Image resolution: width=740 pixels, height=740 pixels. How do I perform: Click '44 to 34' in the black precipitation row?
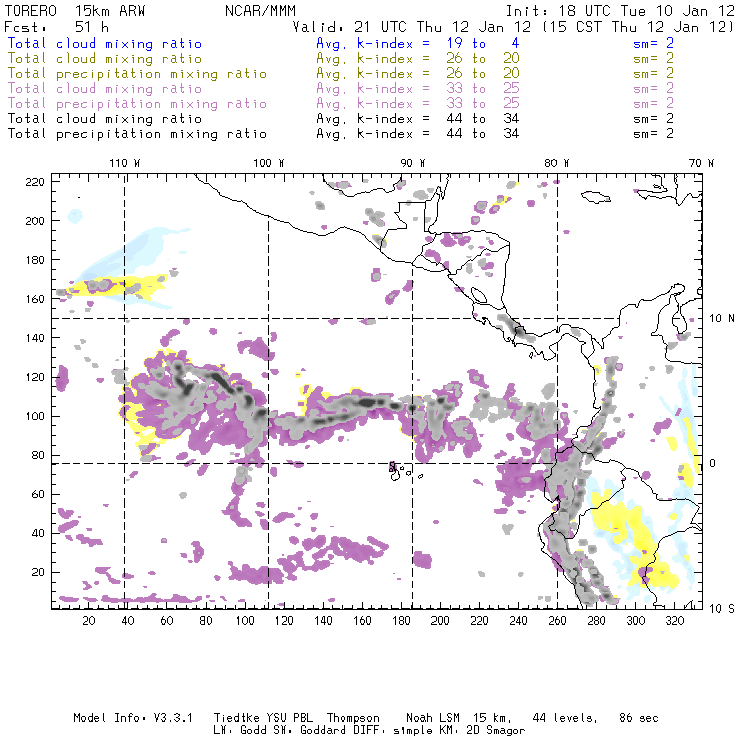pos(483,134)
